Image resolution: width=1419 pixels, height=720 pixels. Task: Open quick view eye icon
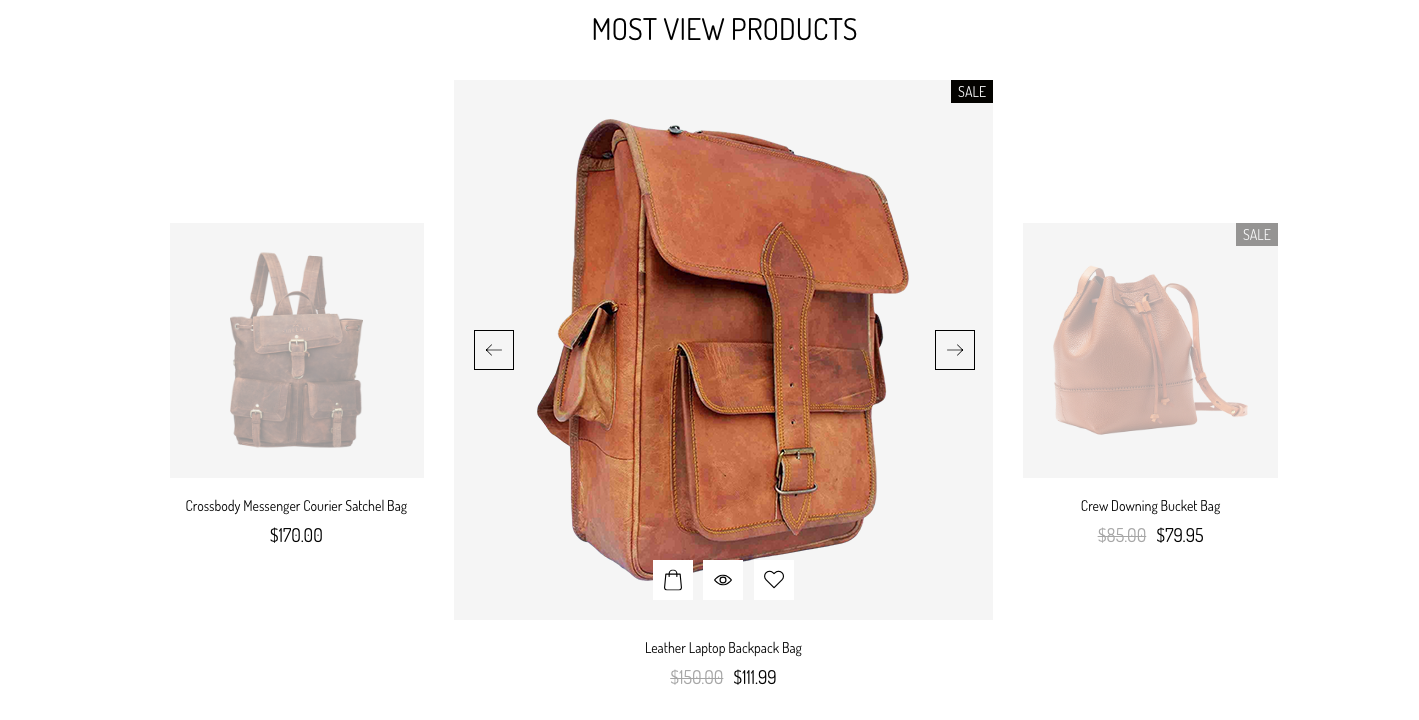point(723,580)
